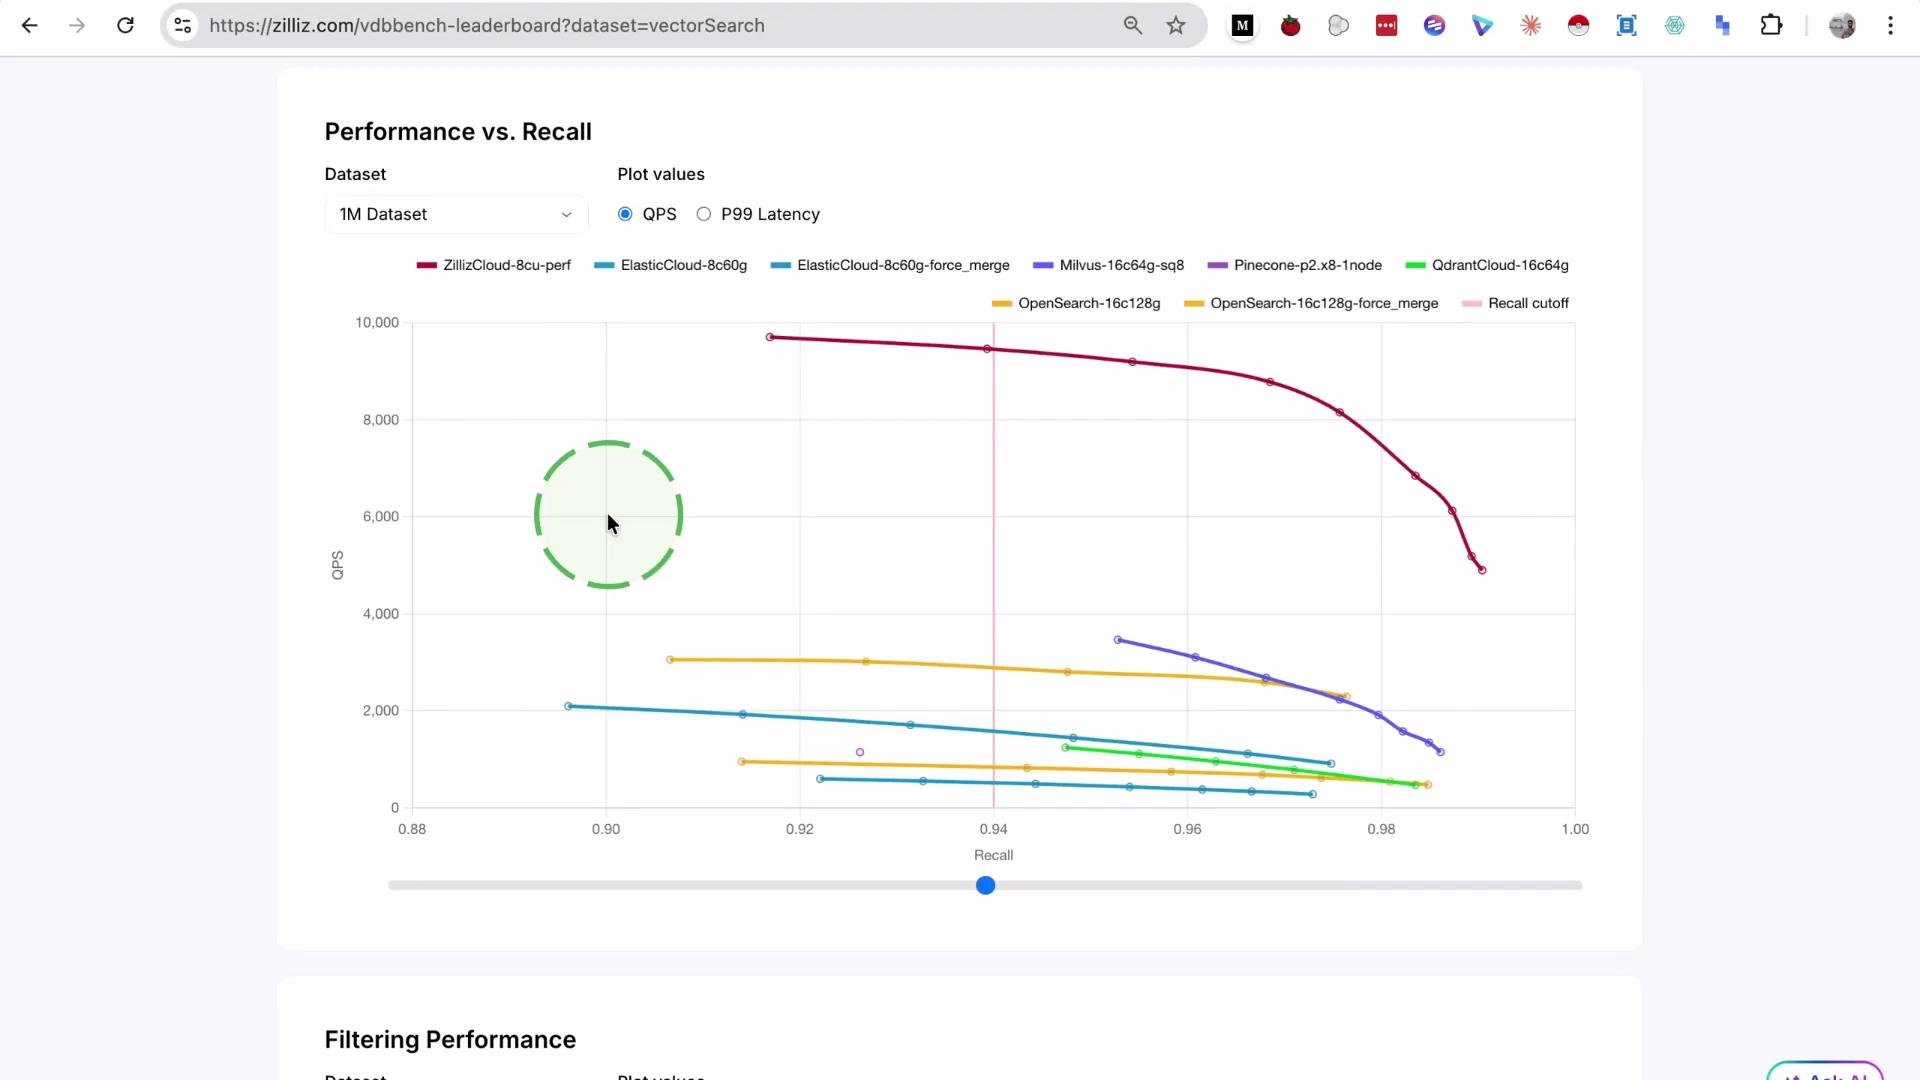This screenshot has width=1920, height=1080.
Task: Reload the current page
Action: (126, 26)
